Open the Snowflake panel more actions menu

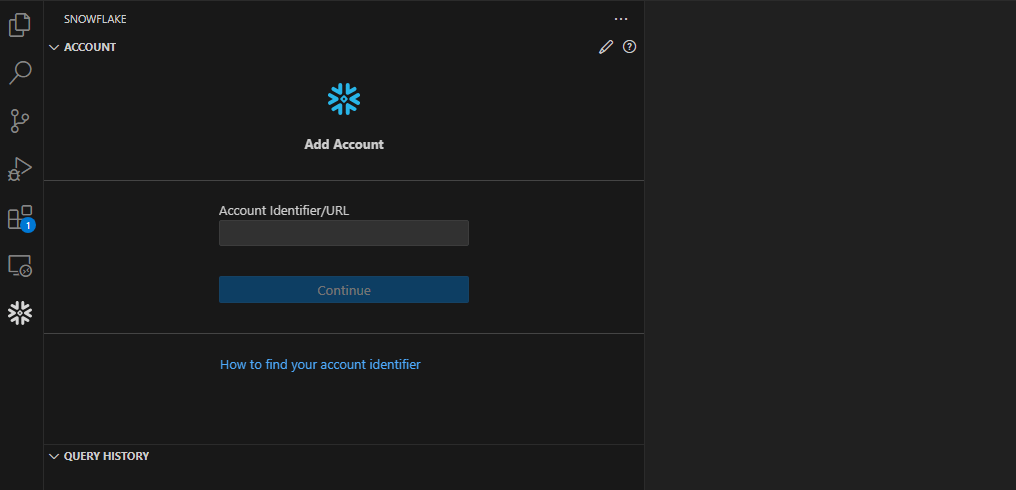[621, 19]
